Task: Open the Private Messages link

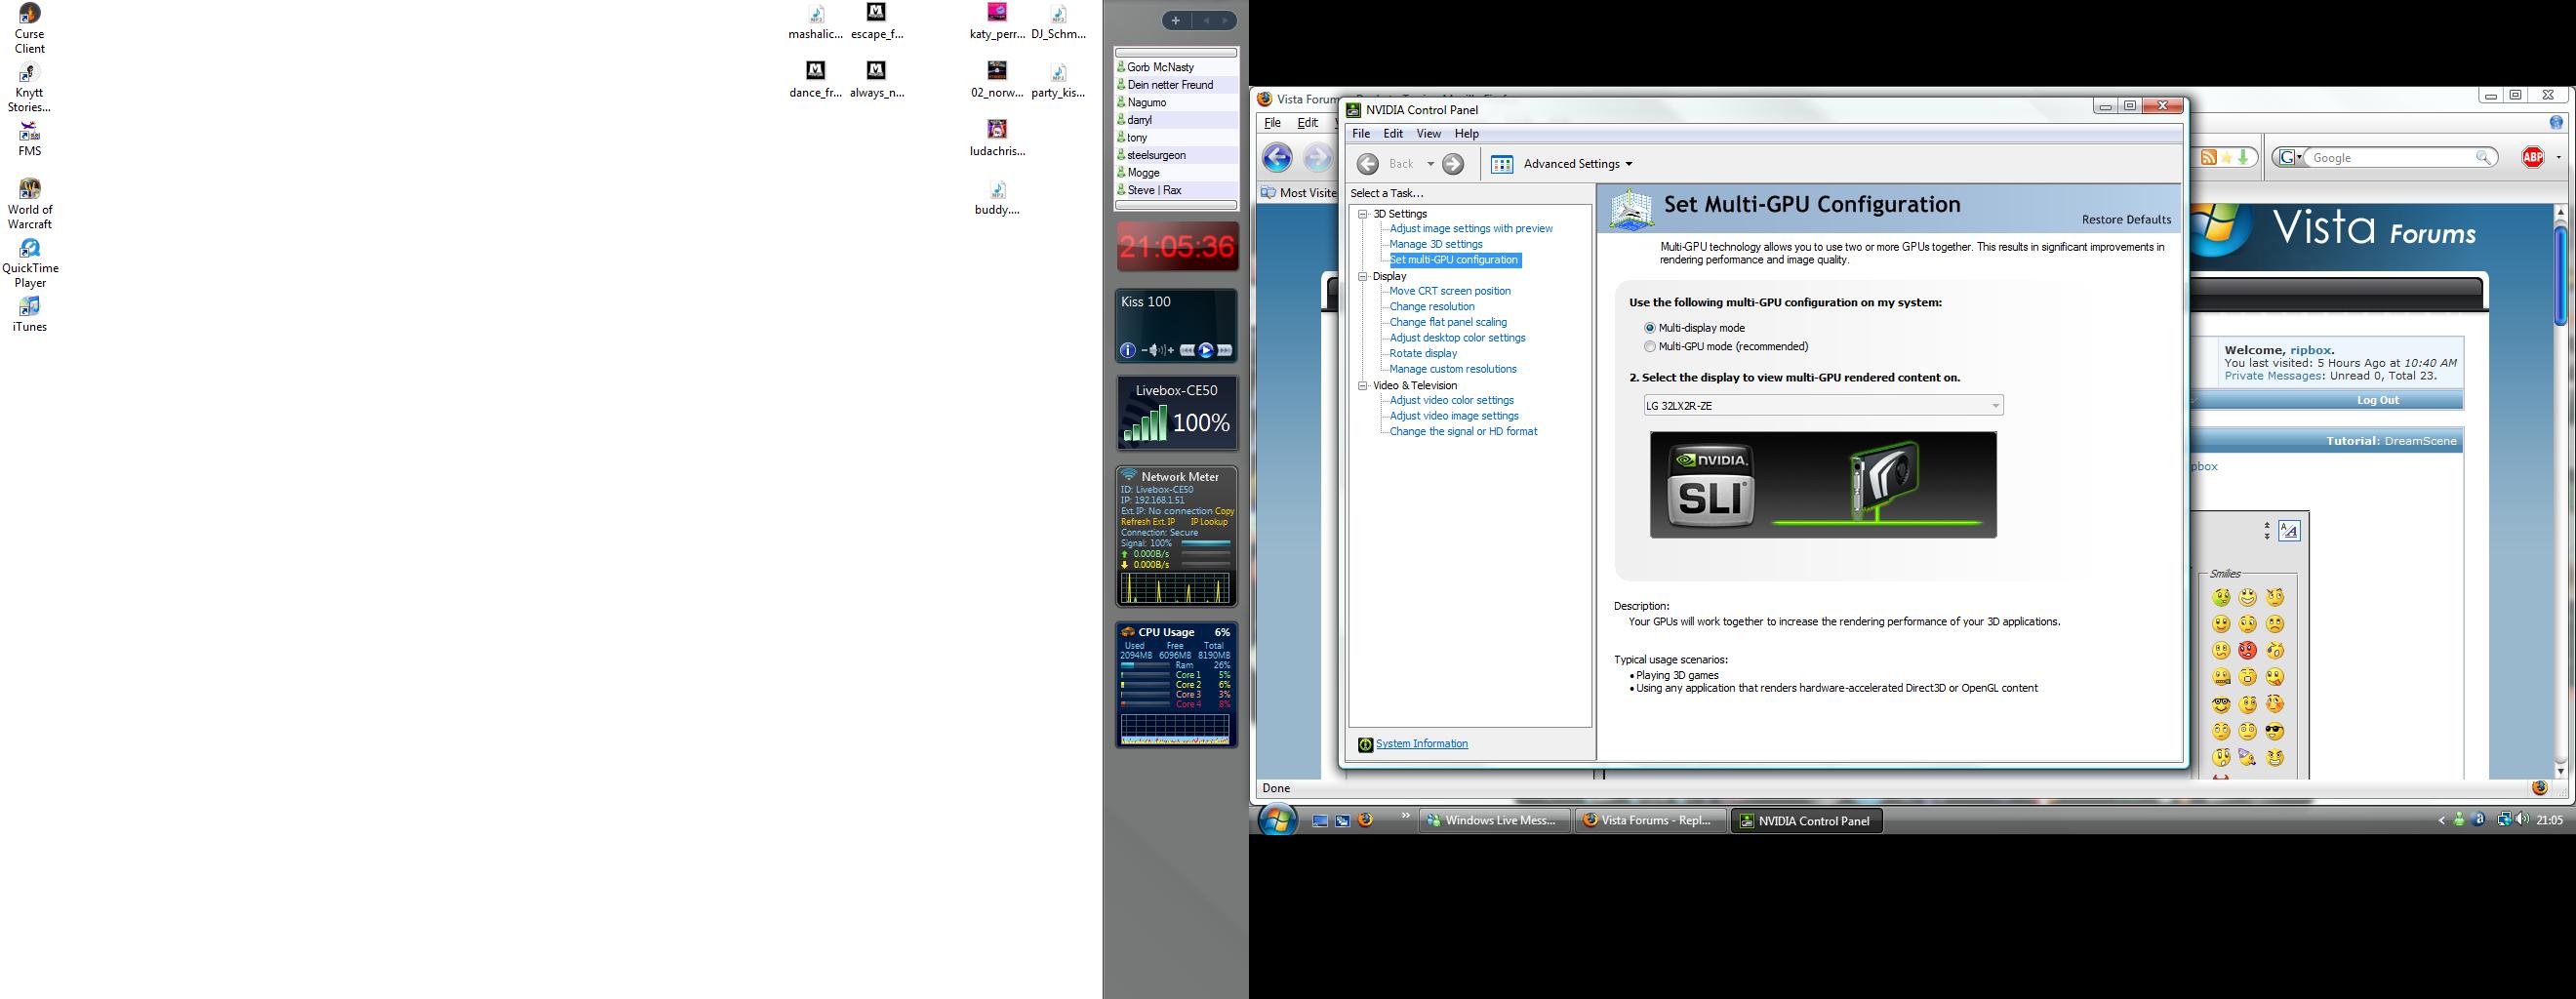Action: [2273, 376]
